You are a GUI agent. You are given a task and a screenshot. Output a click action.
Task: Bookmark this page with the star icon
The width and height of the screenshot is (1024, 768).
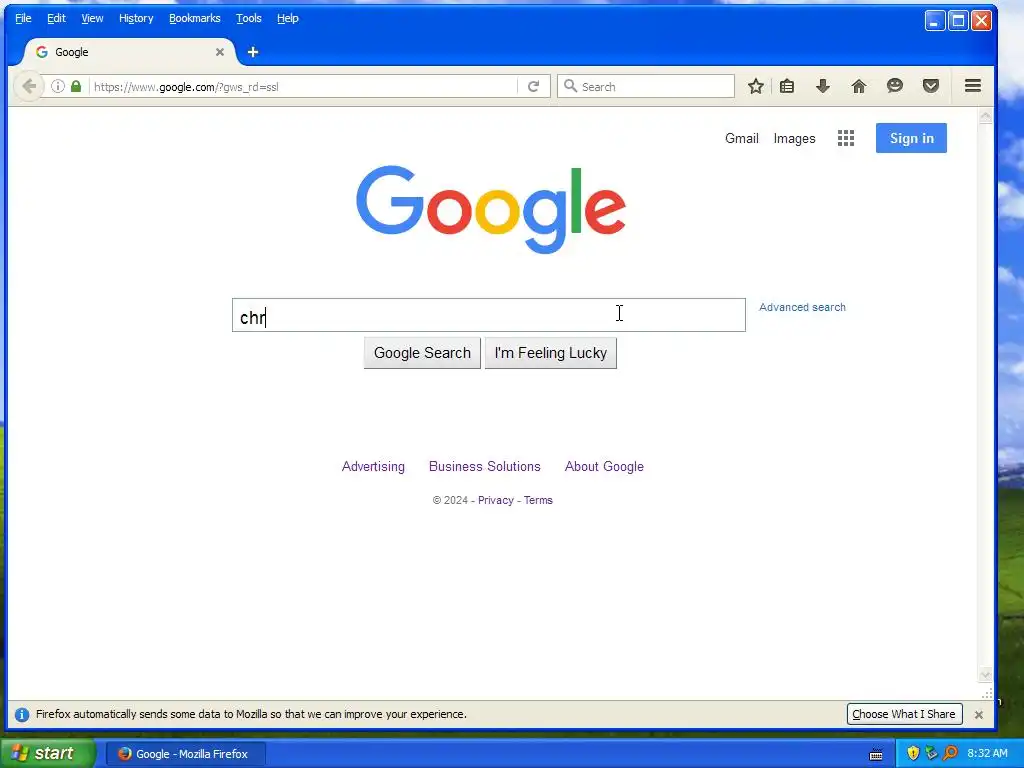756,86
